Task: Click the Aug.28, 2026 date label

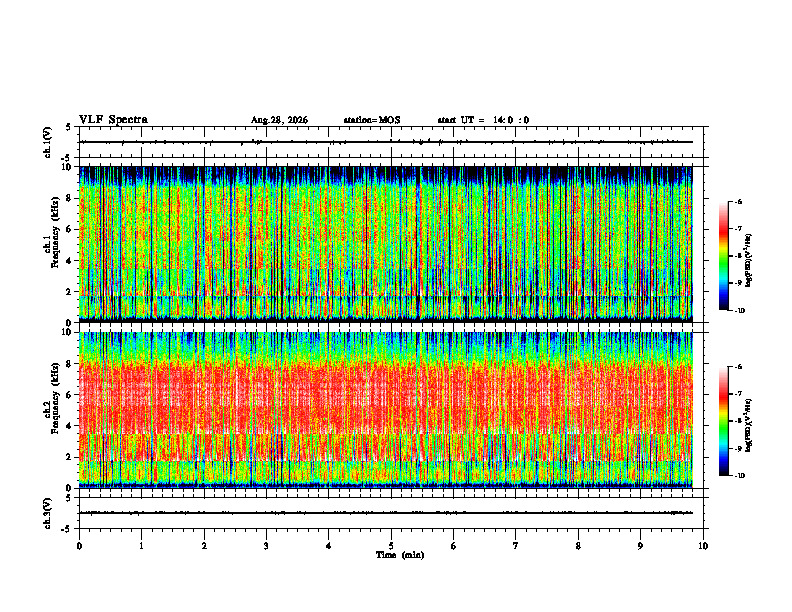Action: tap(279, 120)
